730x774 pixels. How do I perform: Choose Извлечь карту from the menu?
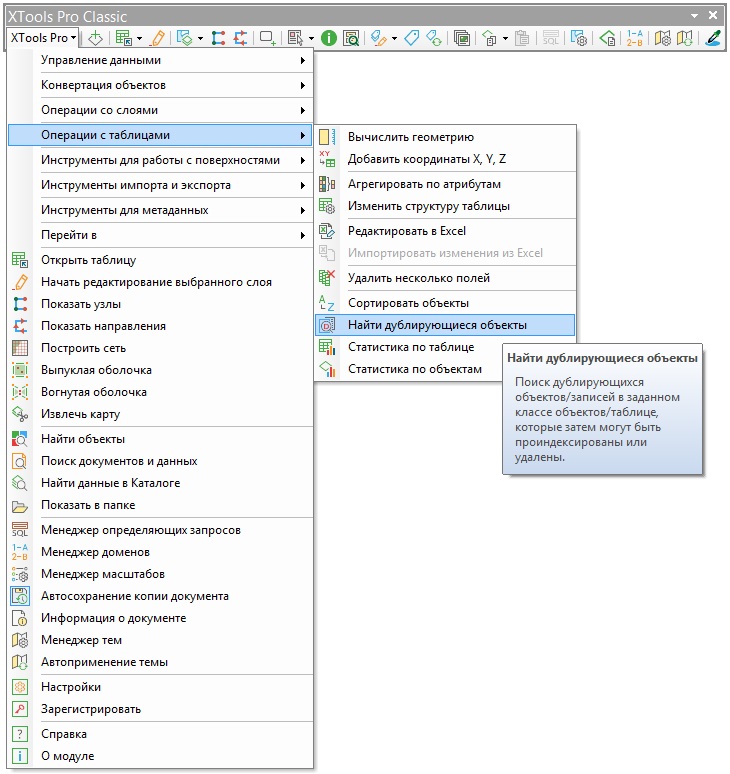160,414
